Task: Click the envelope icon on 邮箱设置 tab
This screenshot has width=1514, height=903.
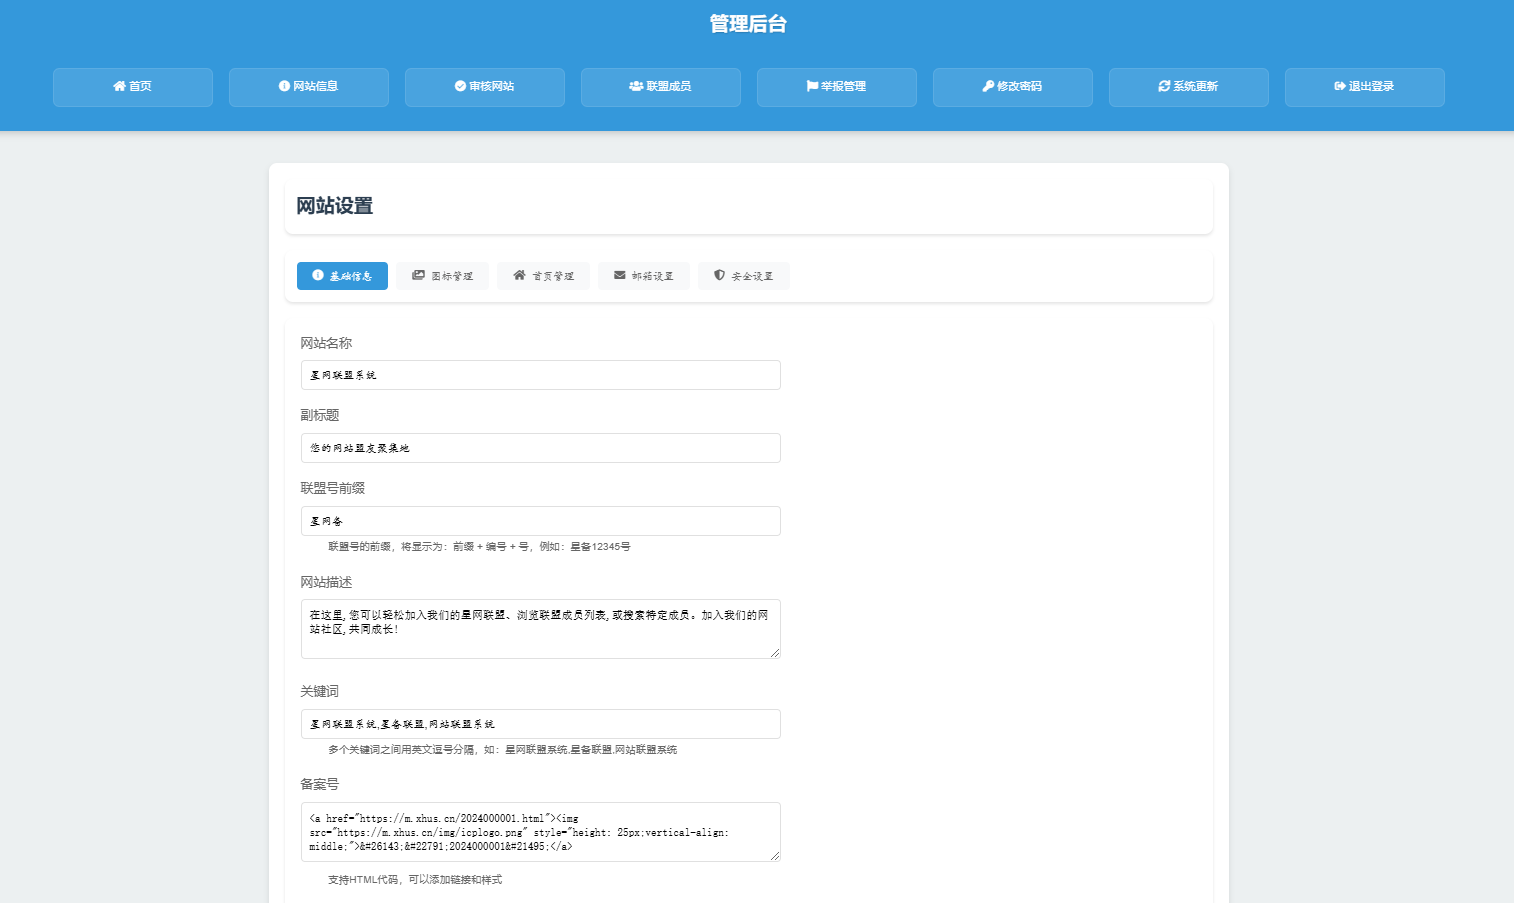Action: coord(620,276)
